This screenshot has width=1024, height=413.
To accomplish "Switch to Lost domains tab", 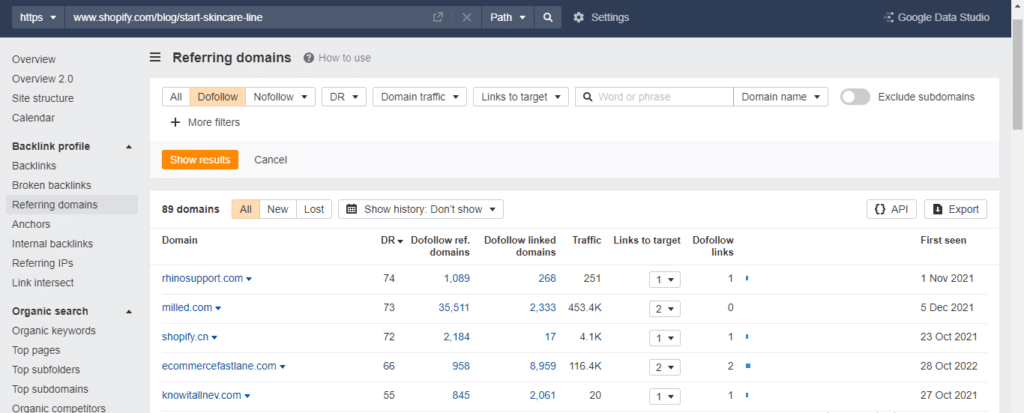I will pos(313,209).
